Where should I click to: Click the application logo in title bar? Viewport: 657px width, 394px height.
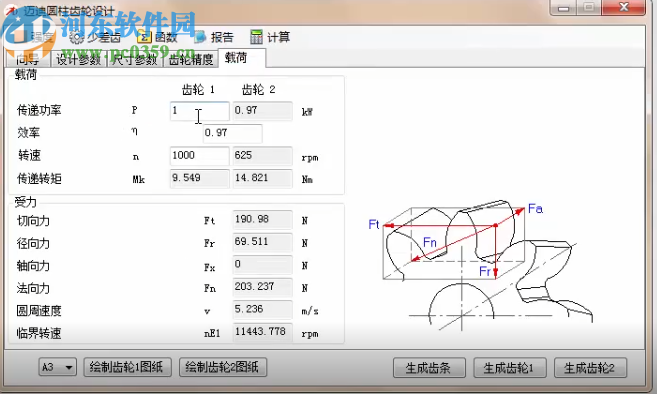click(x=10, y=10)
